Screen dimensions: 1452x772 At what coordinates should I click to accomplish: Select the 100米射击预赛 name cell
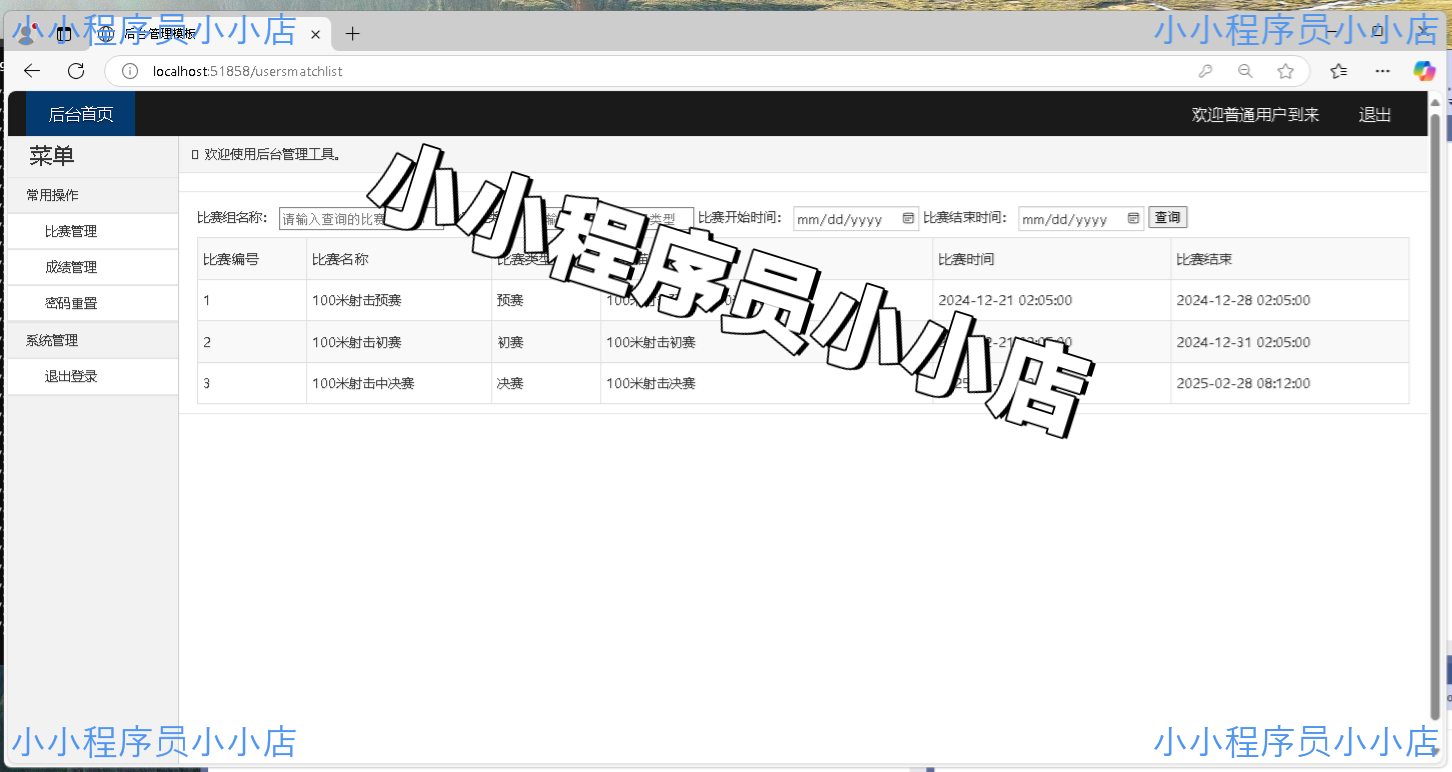point(399,300)
